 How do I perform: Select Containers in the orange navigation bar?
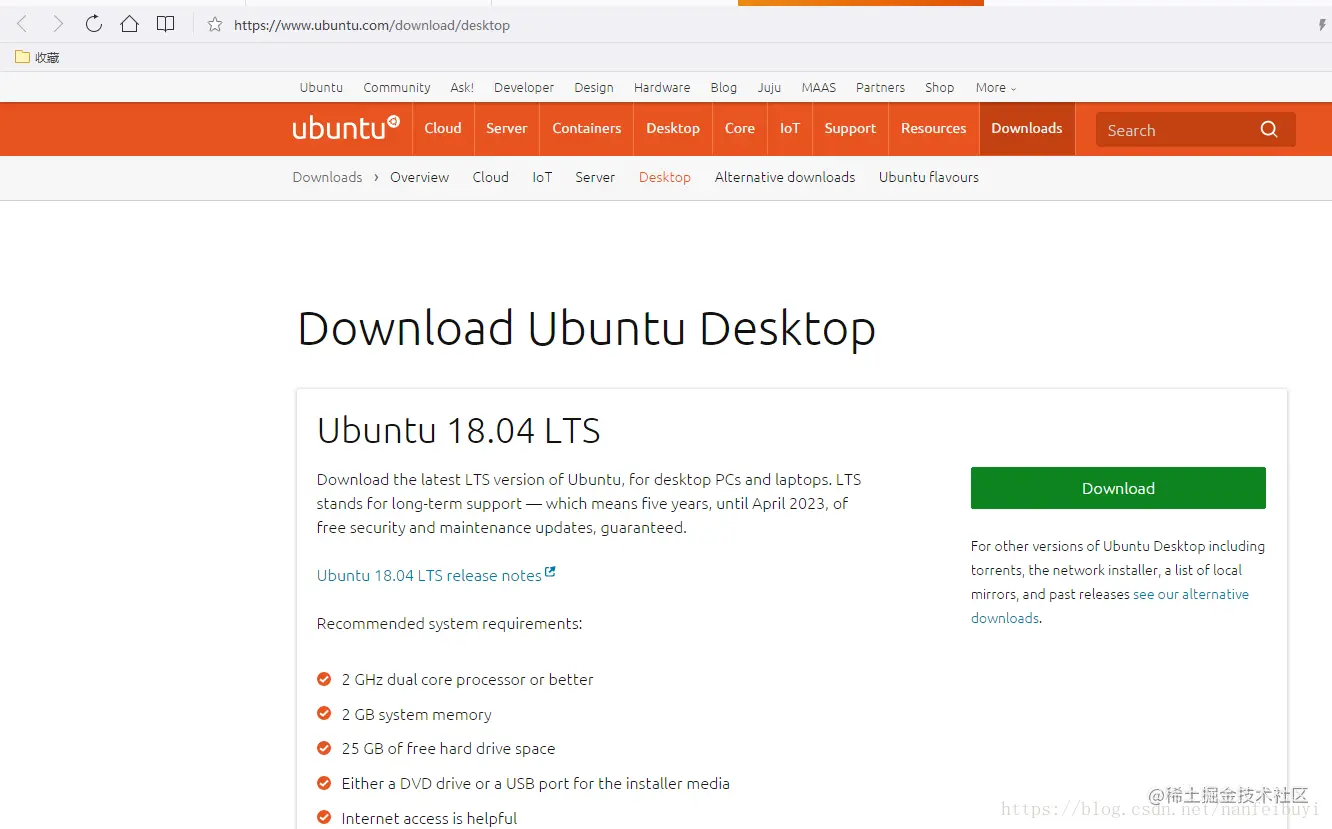point(587,128)
